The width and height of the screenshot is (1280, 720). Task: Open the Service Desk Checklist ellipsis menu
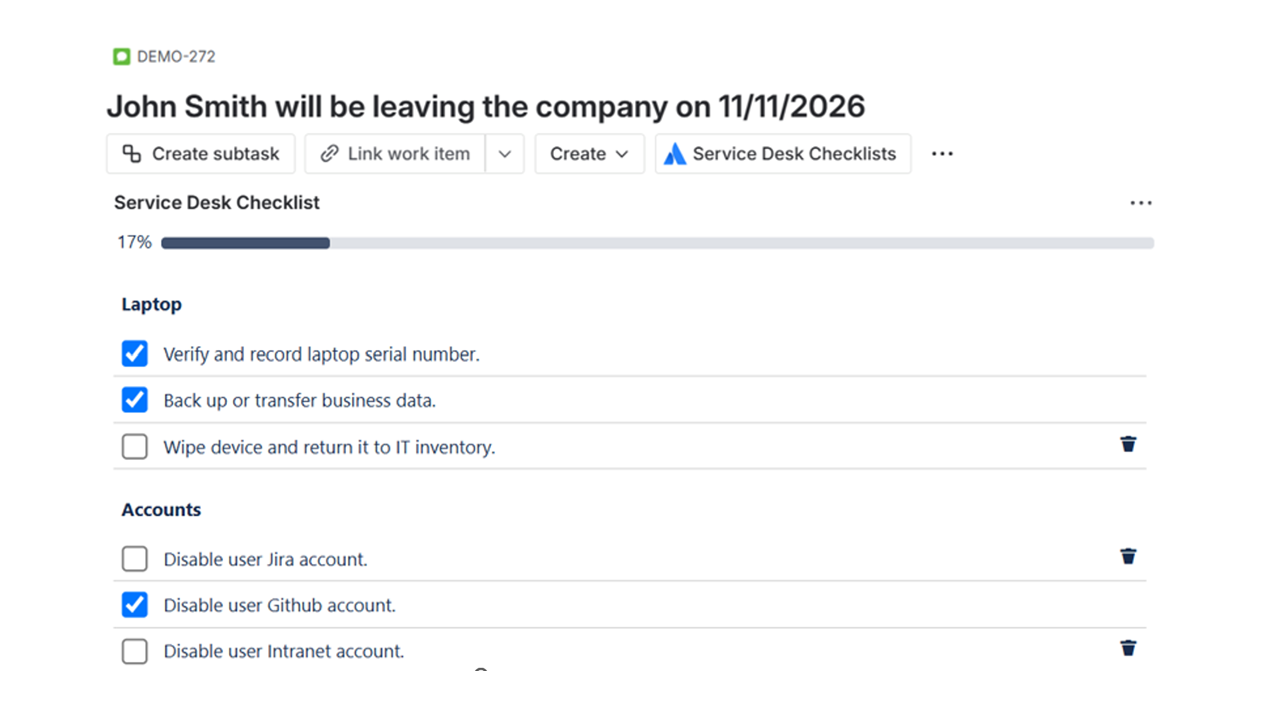(1141, 202)
